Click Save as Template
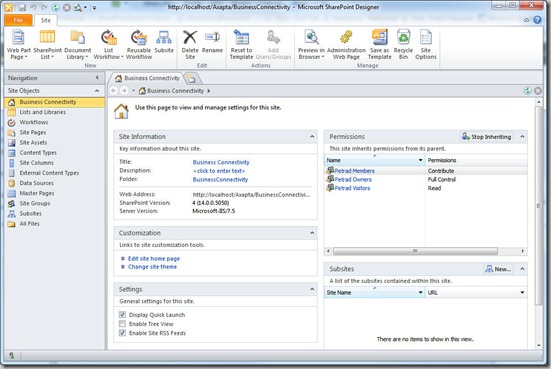 pos(380,45)
